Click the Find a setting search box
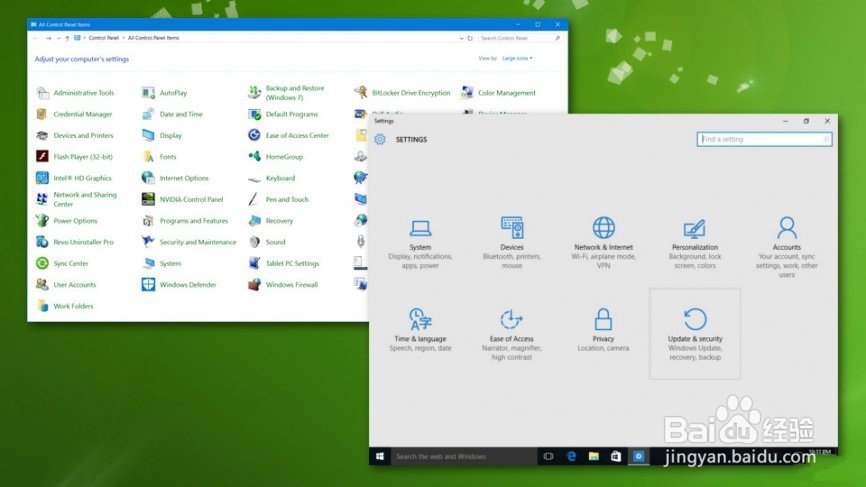 coord(764,139)
